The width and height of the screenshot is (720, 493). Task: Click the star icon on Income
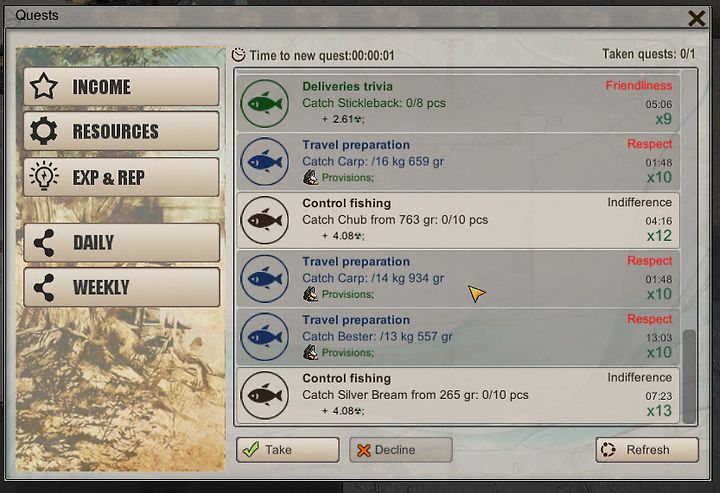[44, 86]
